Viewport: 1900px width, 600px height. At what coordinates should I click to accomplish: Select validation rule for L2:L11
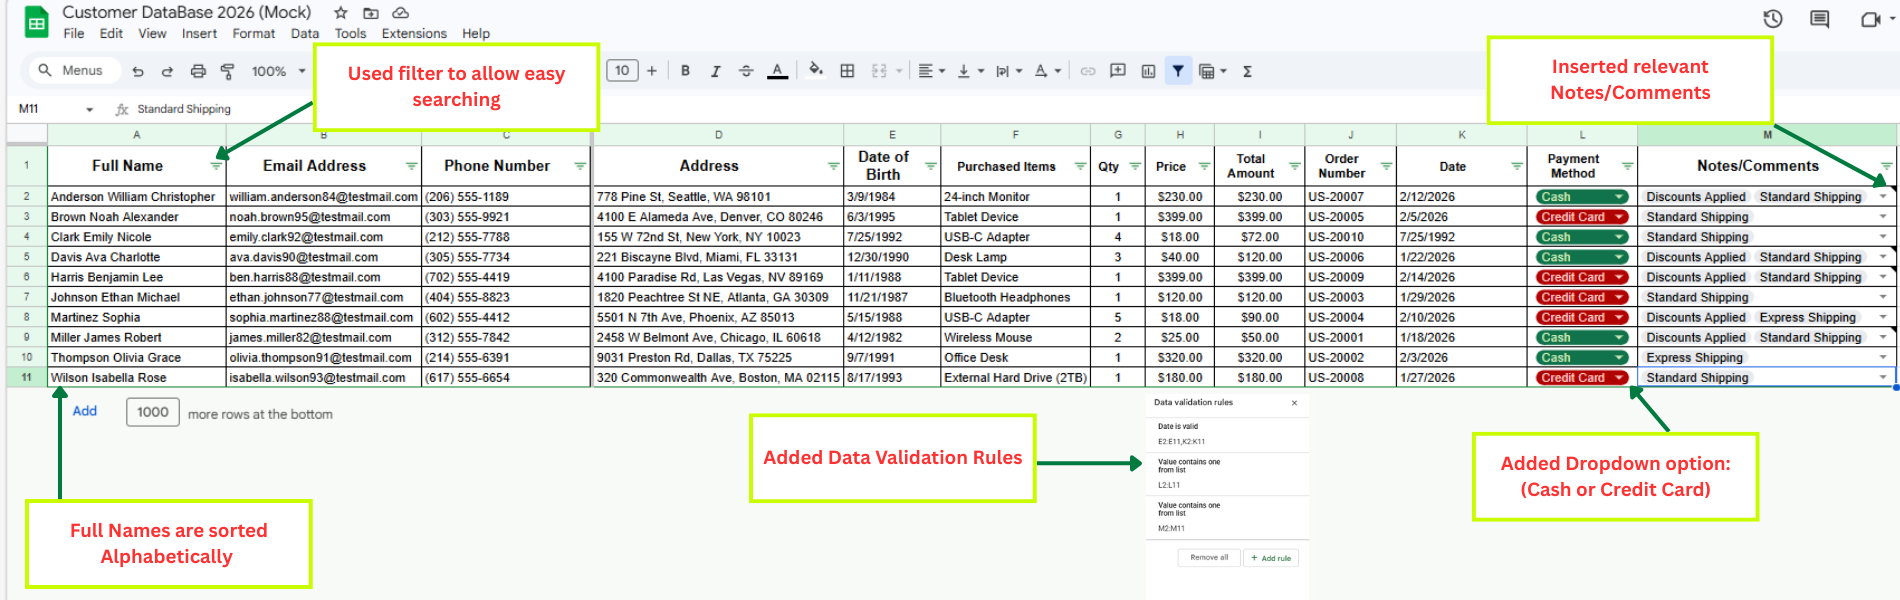click(1227, 474)
